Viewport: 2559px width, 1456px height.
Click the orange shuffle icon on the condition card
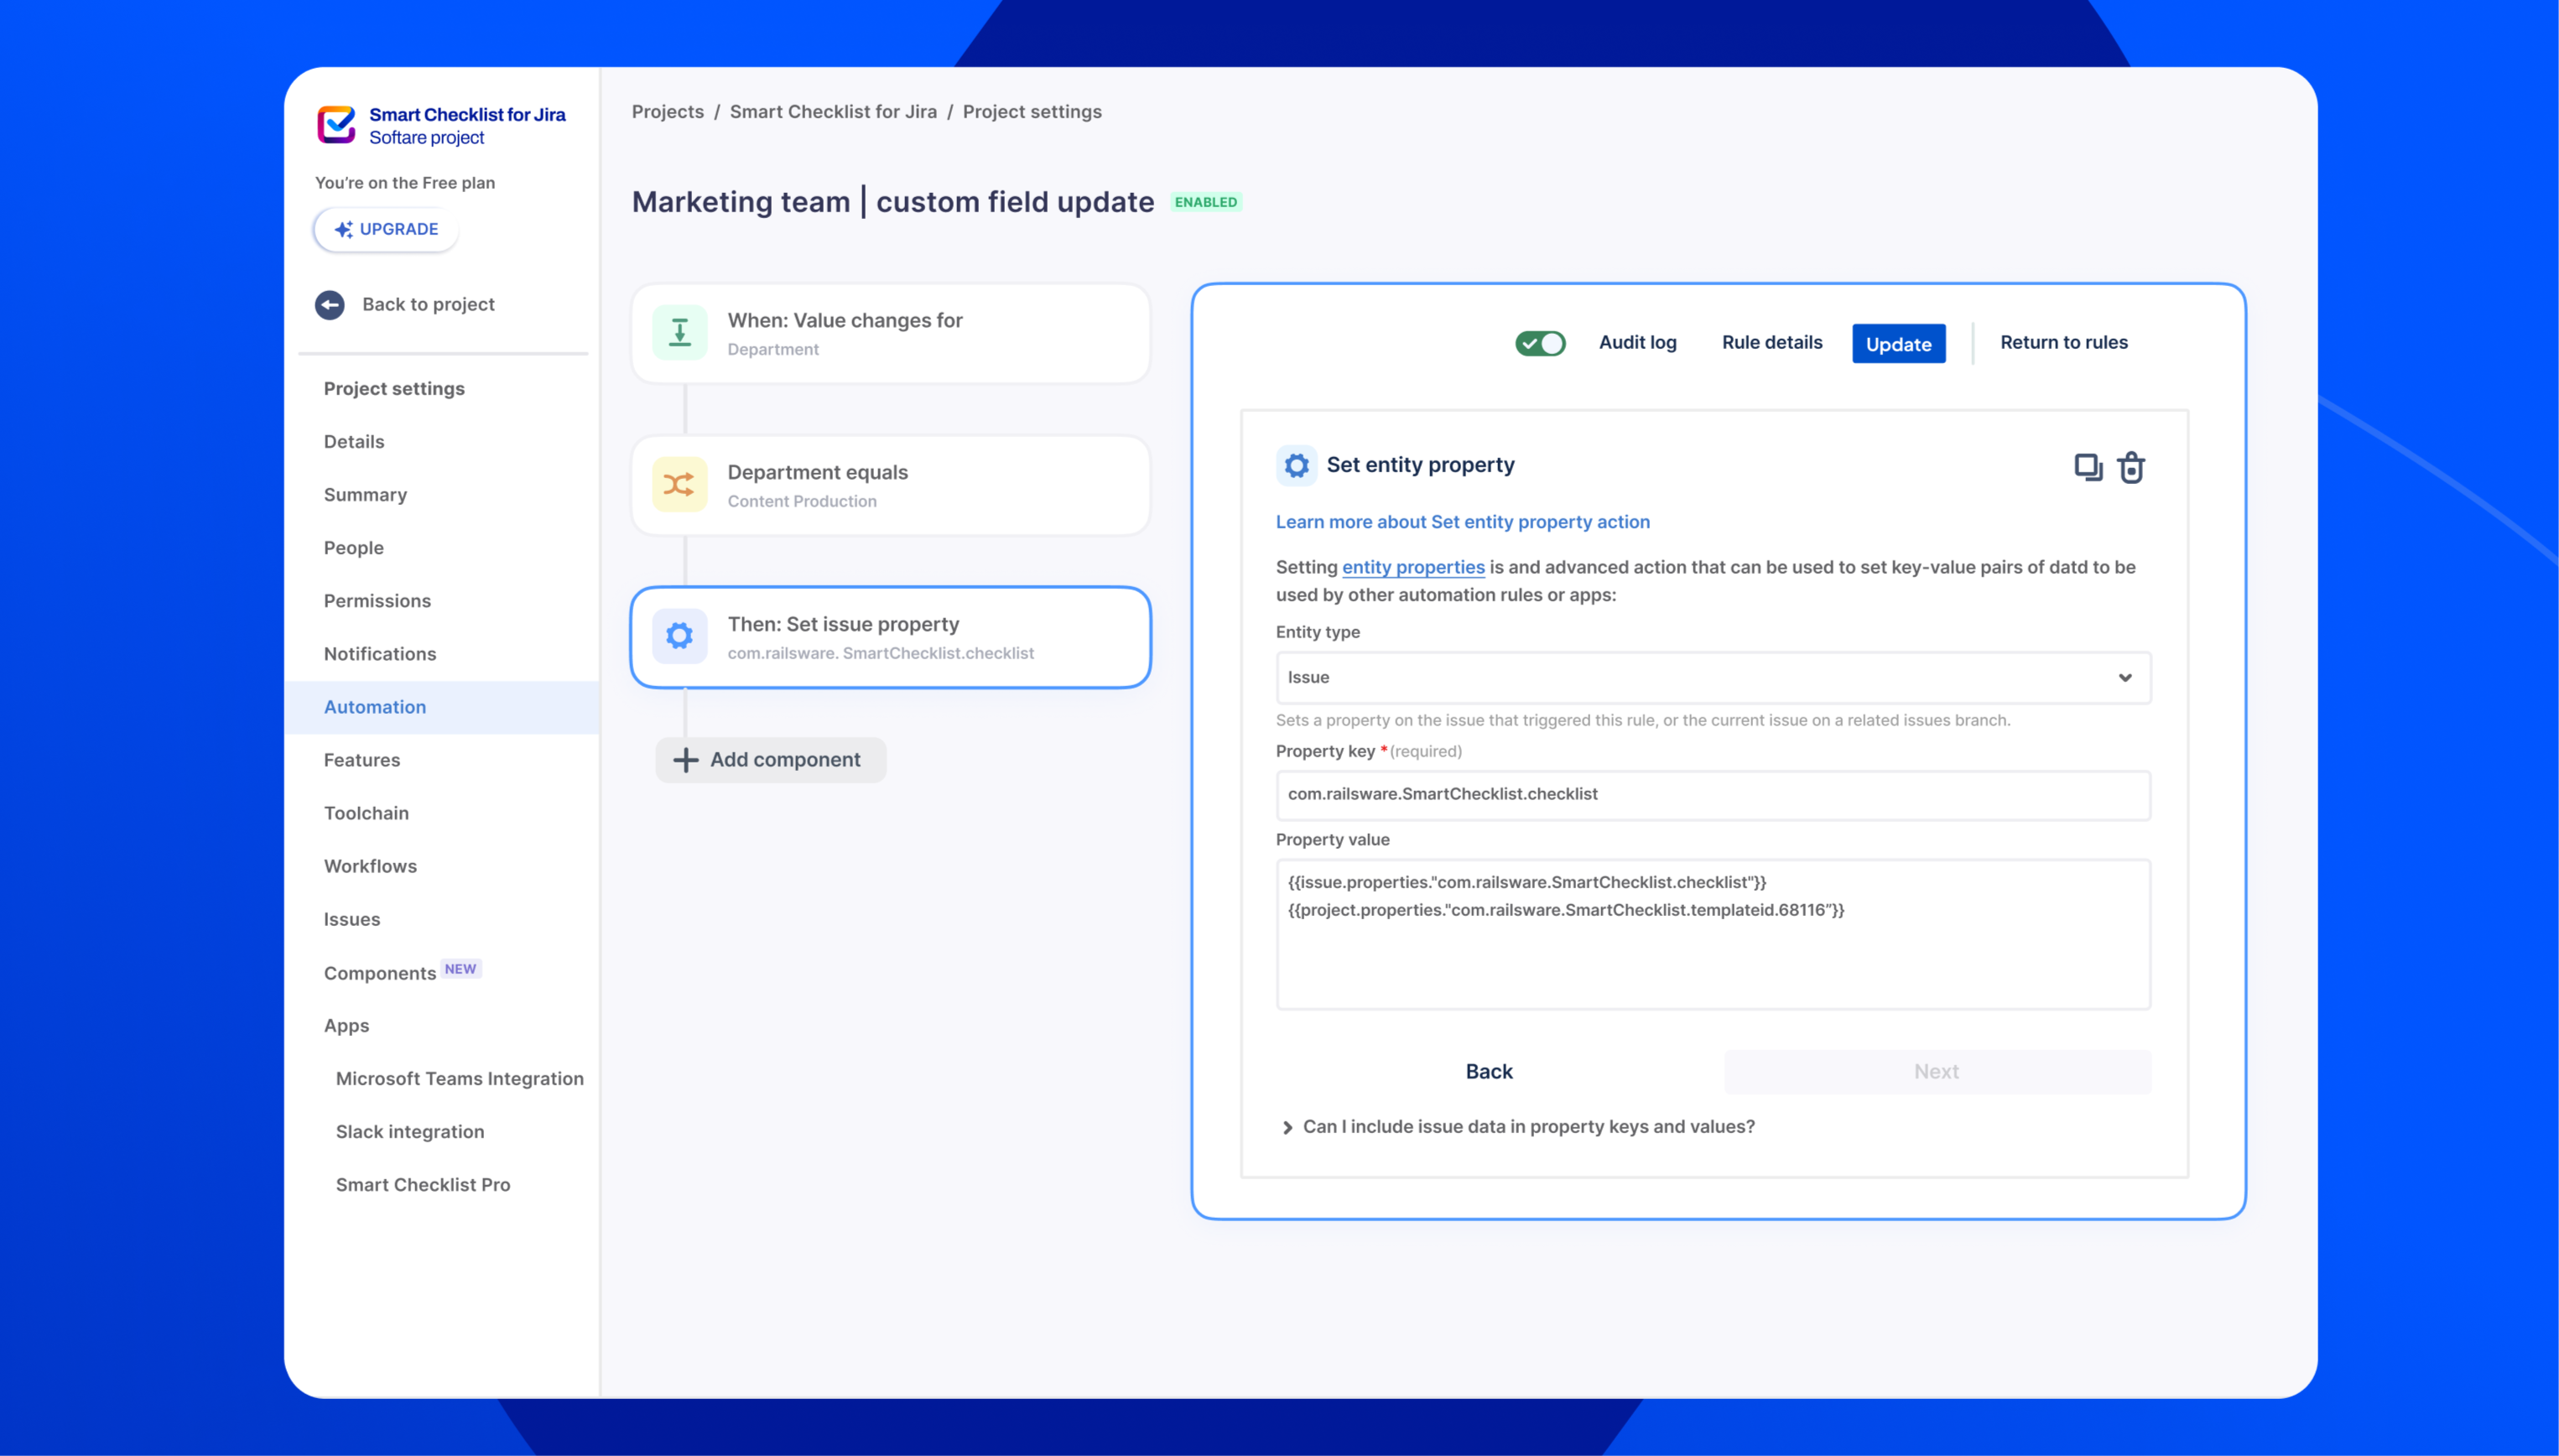click(x=679, y=485)
